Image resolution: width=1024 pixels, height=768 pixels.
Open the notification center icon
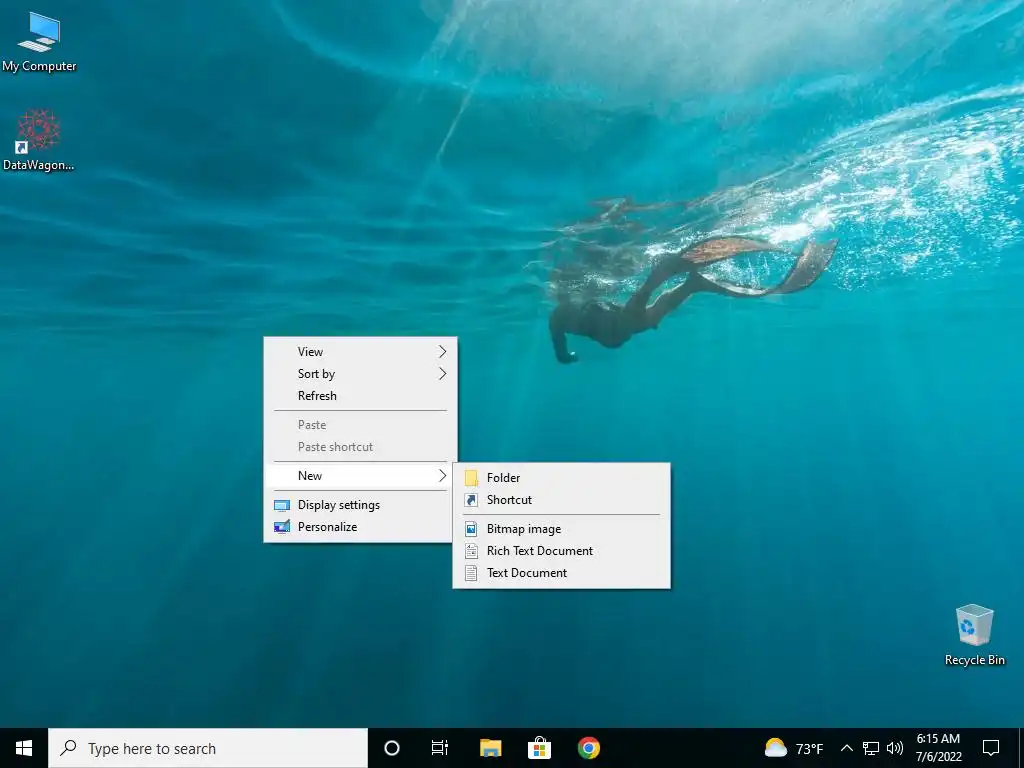click(x=991, y=748)
